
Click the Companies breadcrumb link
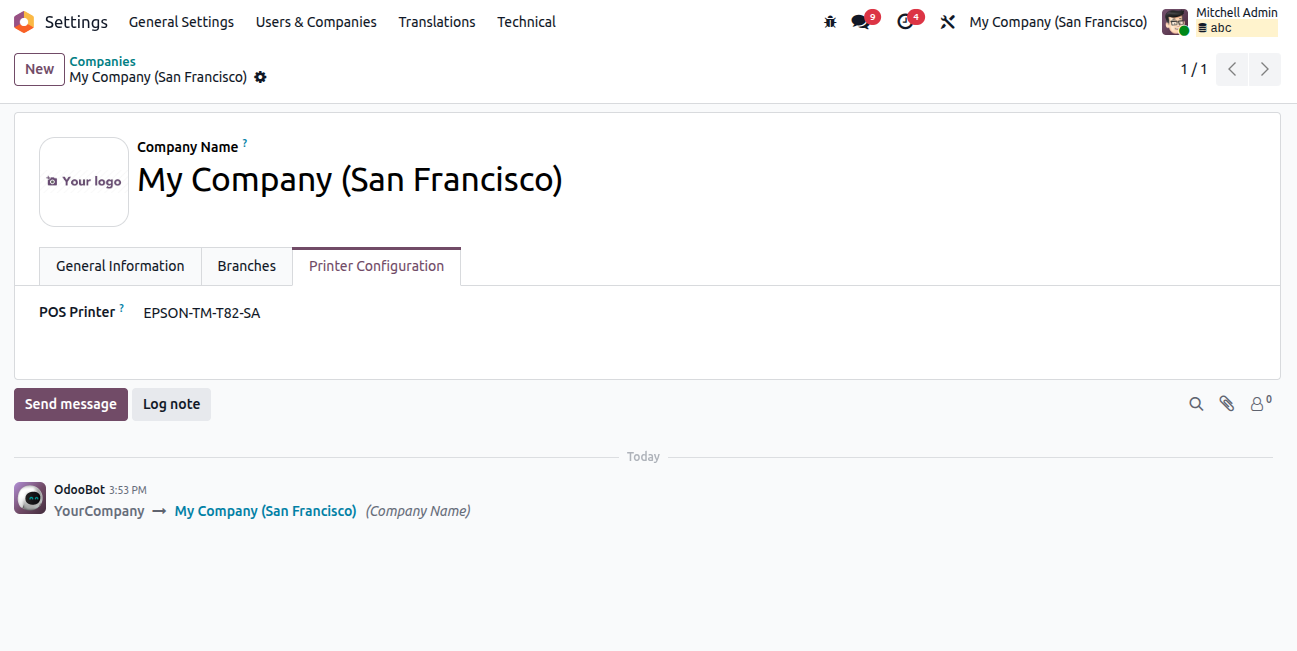(102, 61)
